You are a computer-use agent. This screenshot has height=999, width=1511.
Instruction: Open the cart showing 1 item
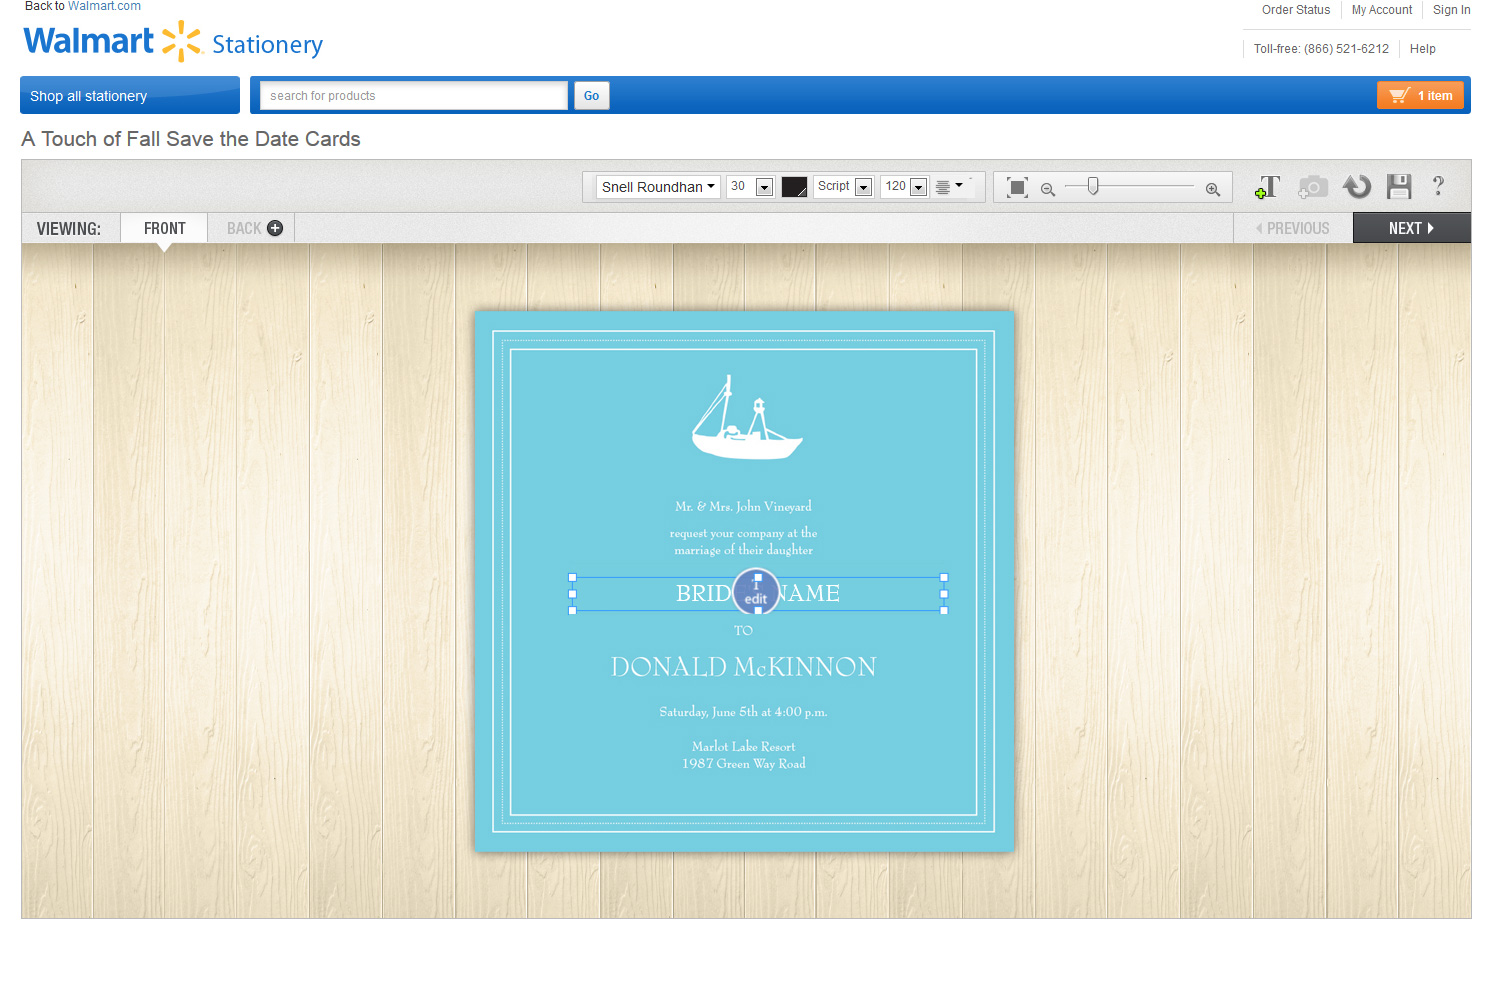[x=1420, y=96]
